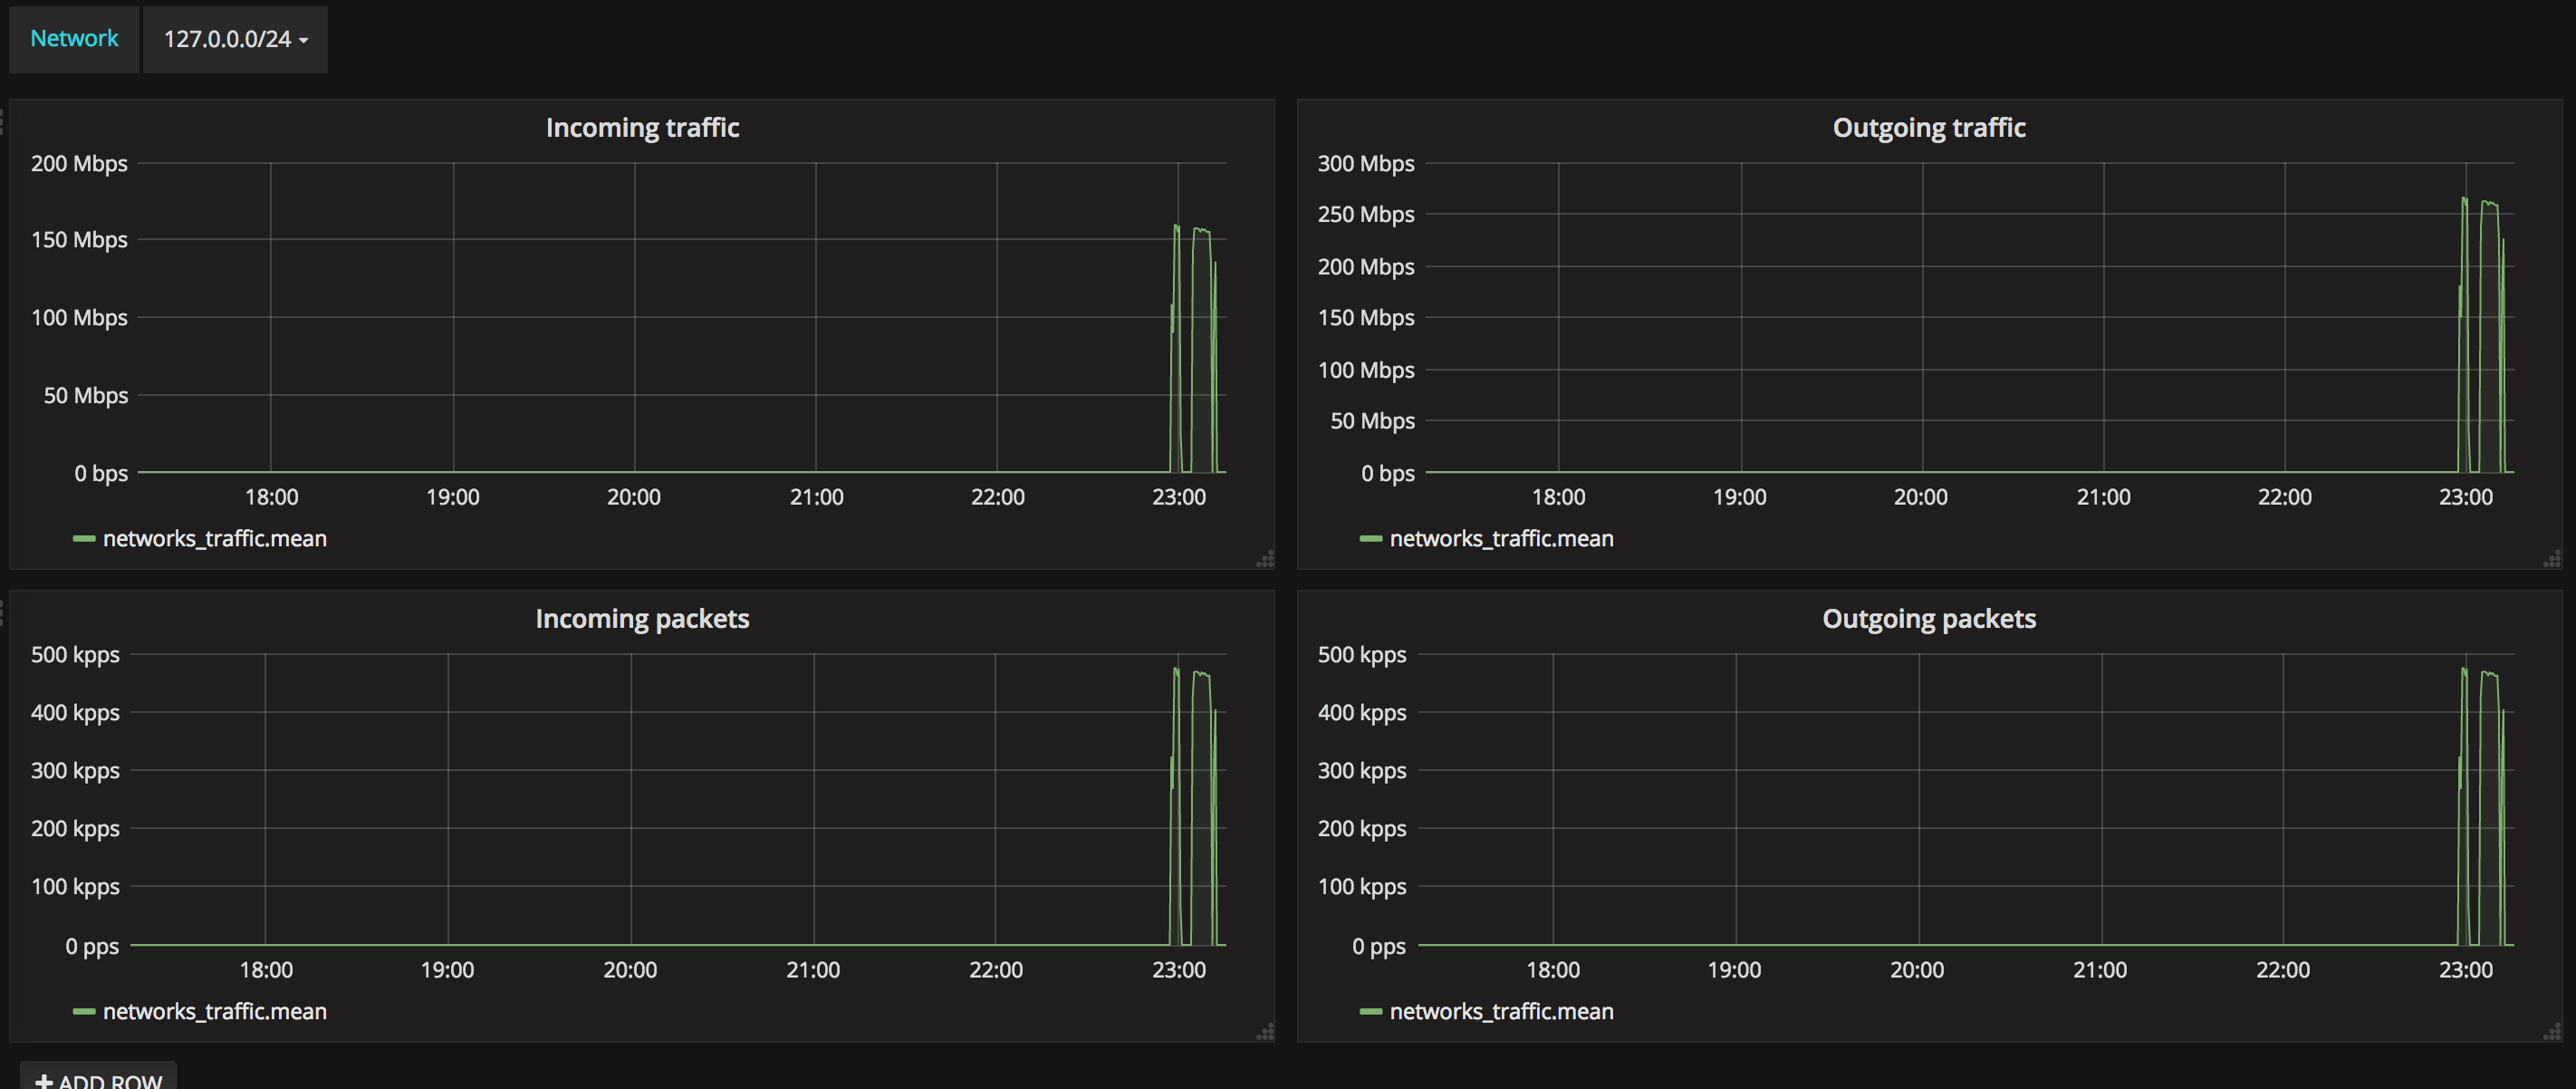Open the second row's left-edge menu handle

pyautogui.click(x=2, y=612)
